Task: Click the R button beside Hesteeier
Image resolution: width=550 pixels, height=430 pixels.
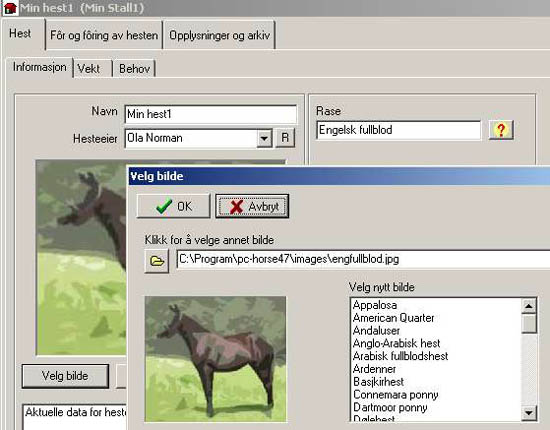Action: pos(285,138)
